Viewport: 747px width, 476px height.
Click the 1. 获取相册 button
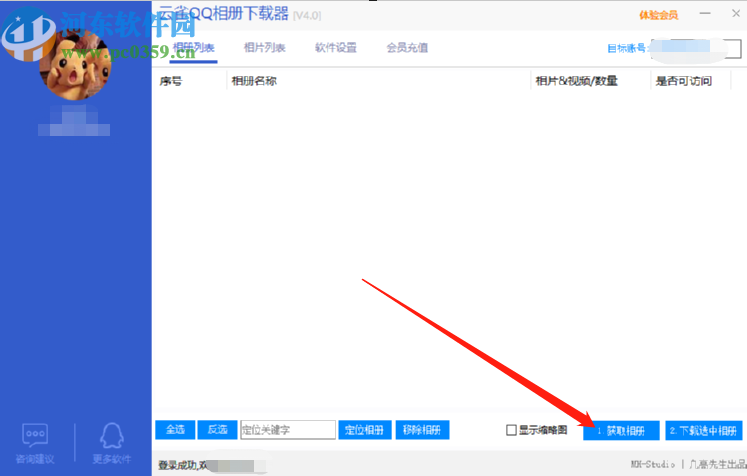pyautogui.click(x=621, y=431)
